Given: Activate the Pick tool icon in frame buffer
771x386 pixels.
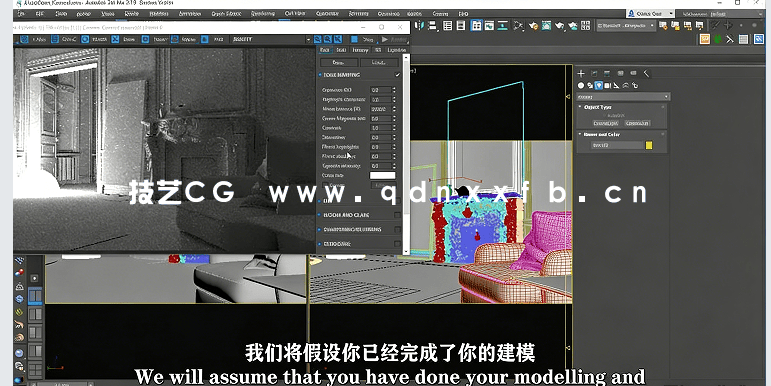Looking at the screenshot, I should point(205,39).
